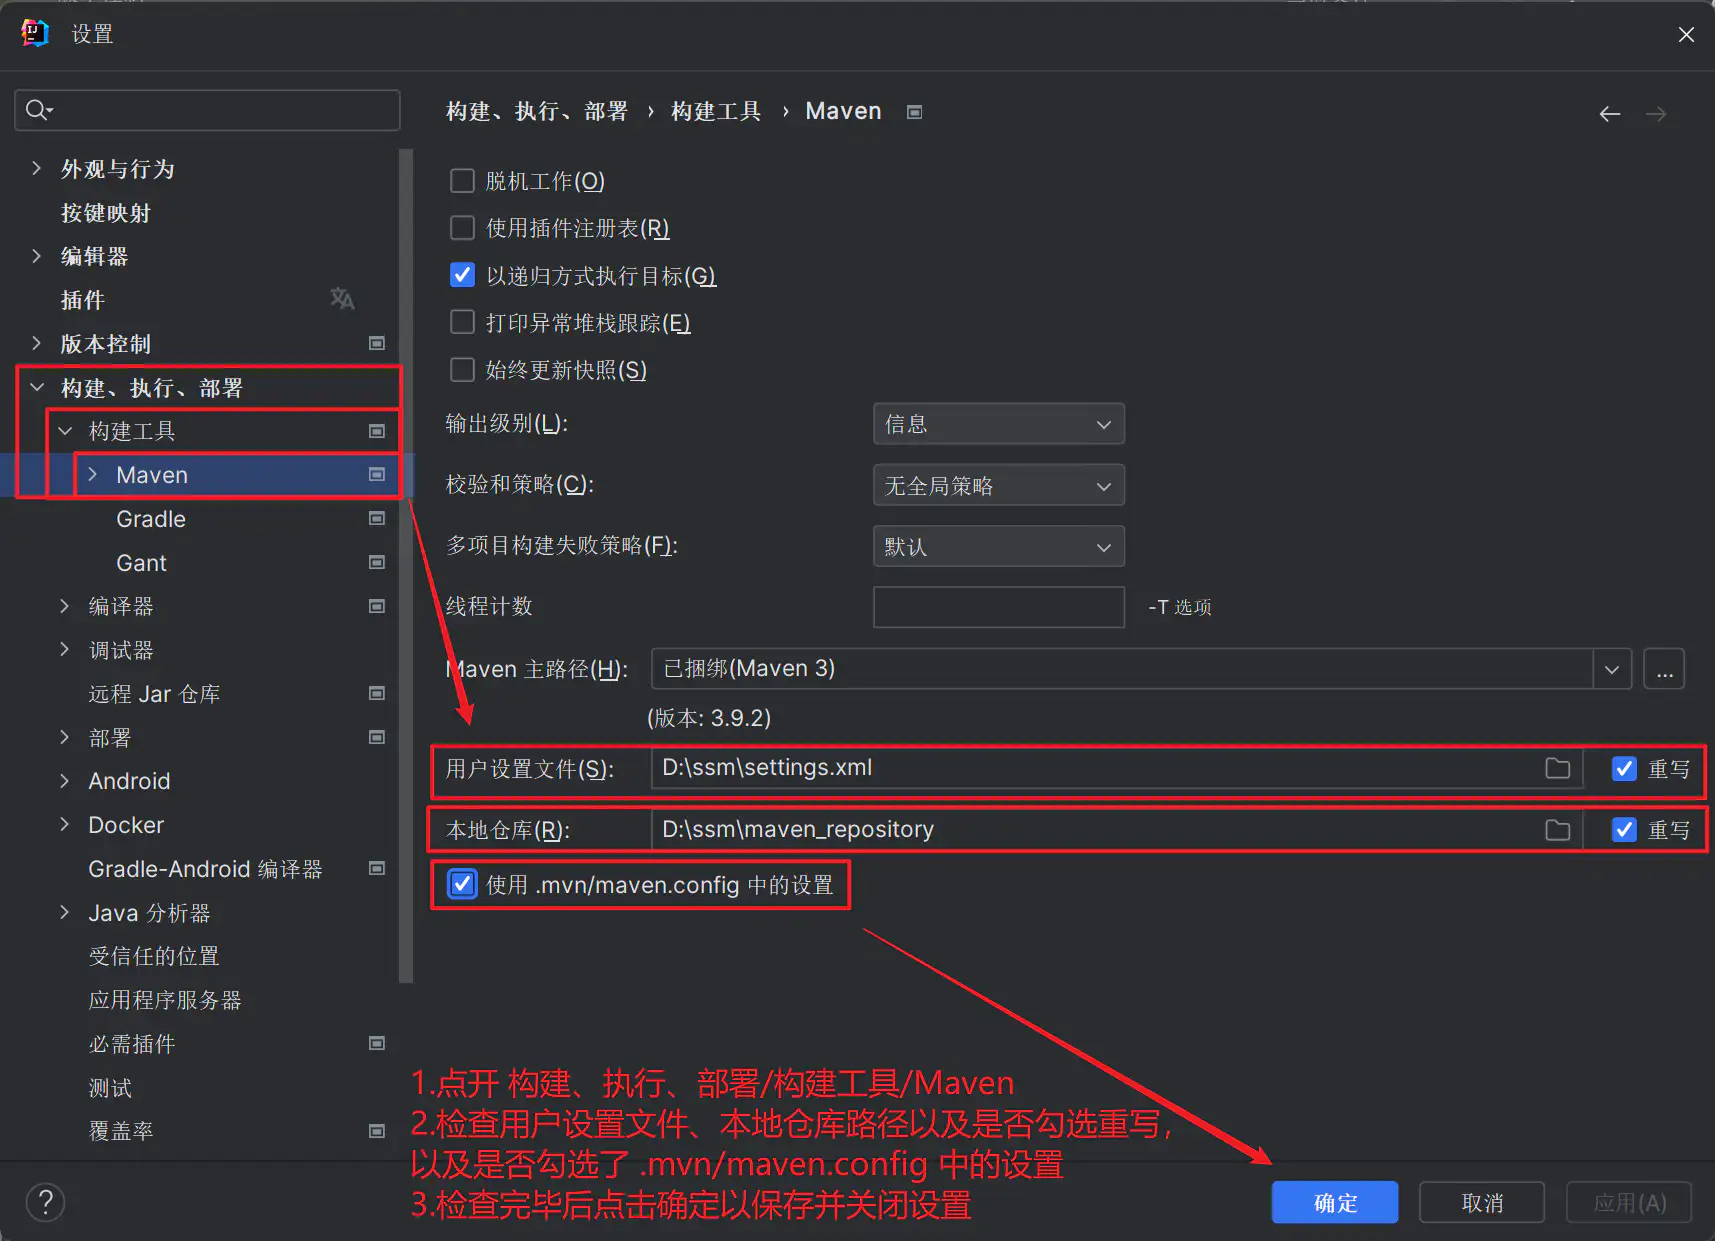
Task: Click project-level icon beside 编译器
Action: click(377, 606)
